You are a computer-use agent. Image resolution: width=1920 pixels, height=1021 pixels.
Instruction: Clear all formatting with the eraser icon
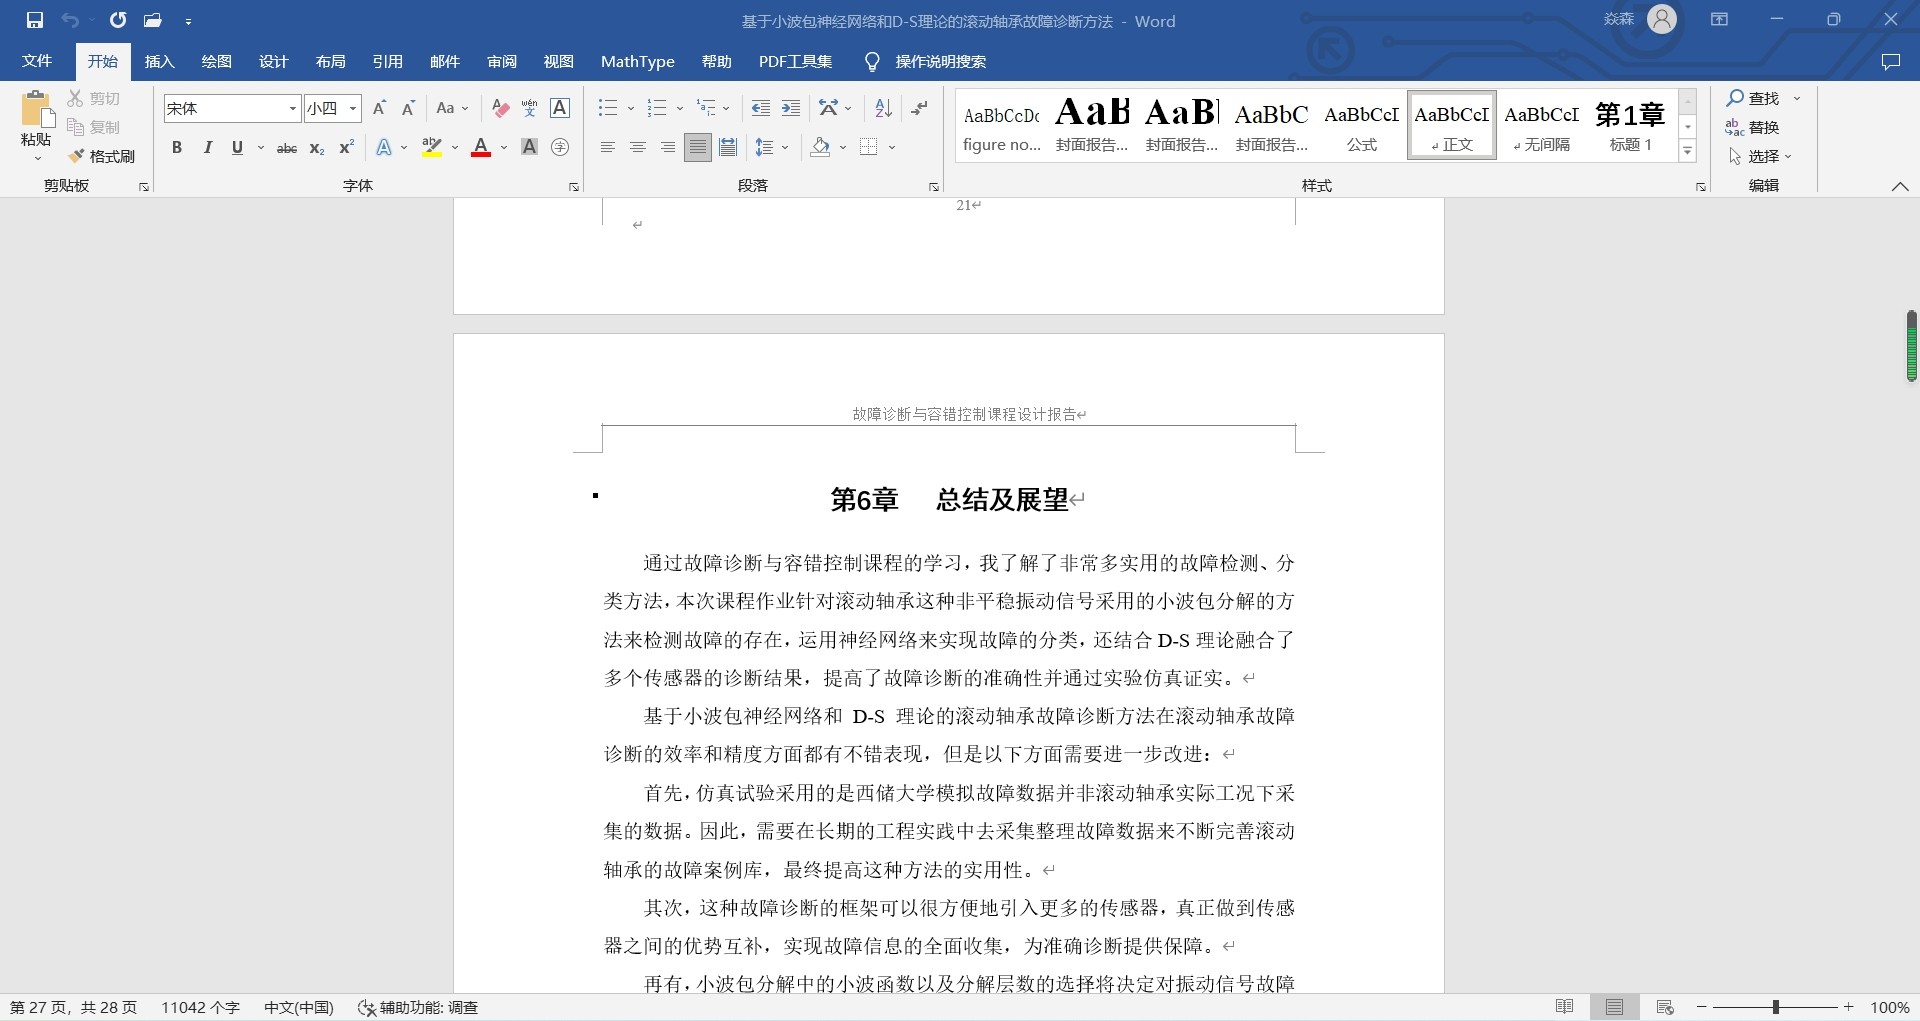pos(500,108)
